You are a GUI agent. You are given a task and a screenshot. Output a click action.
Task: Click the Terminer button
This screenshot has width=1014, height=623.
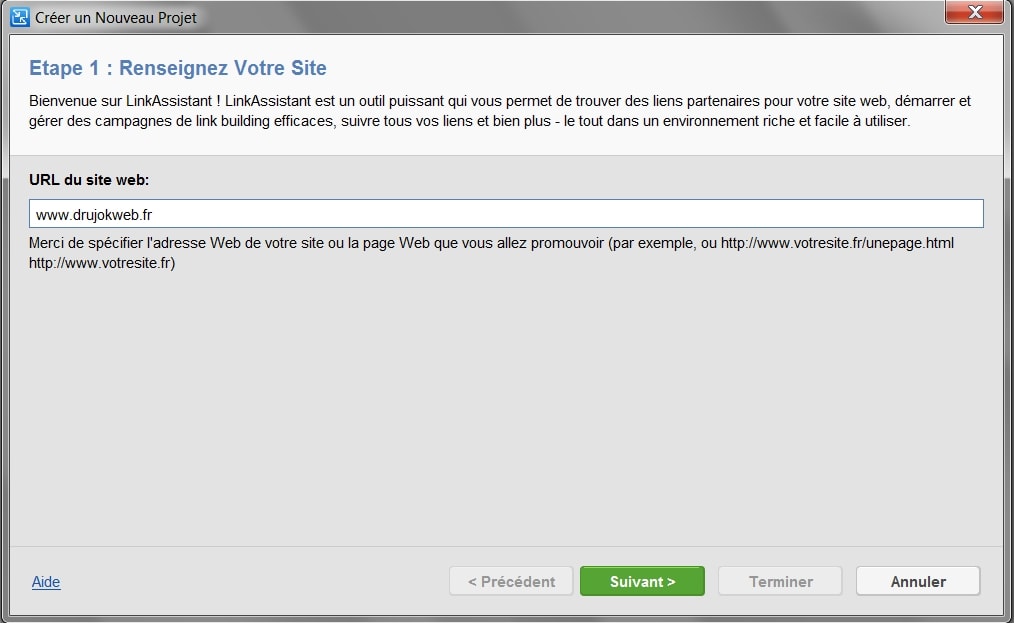coord(780,581)
